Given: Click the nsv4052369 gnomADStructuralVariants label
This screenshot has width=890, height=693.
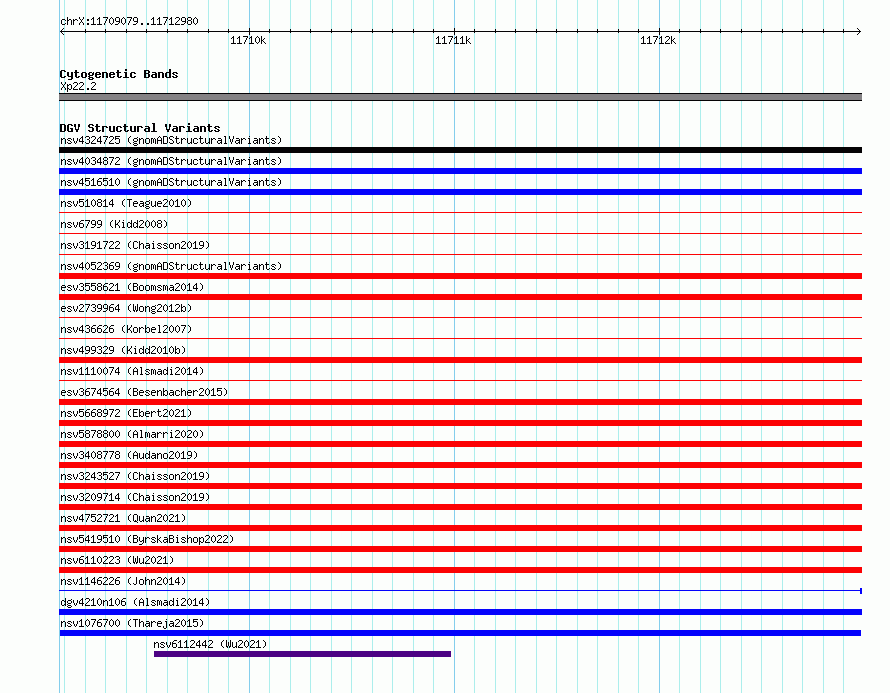Looking at the screenshot, I should tap(171, 266).
